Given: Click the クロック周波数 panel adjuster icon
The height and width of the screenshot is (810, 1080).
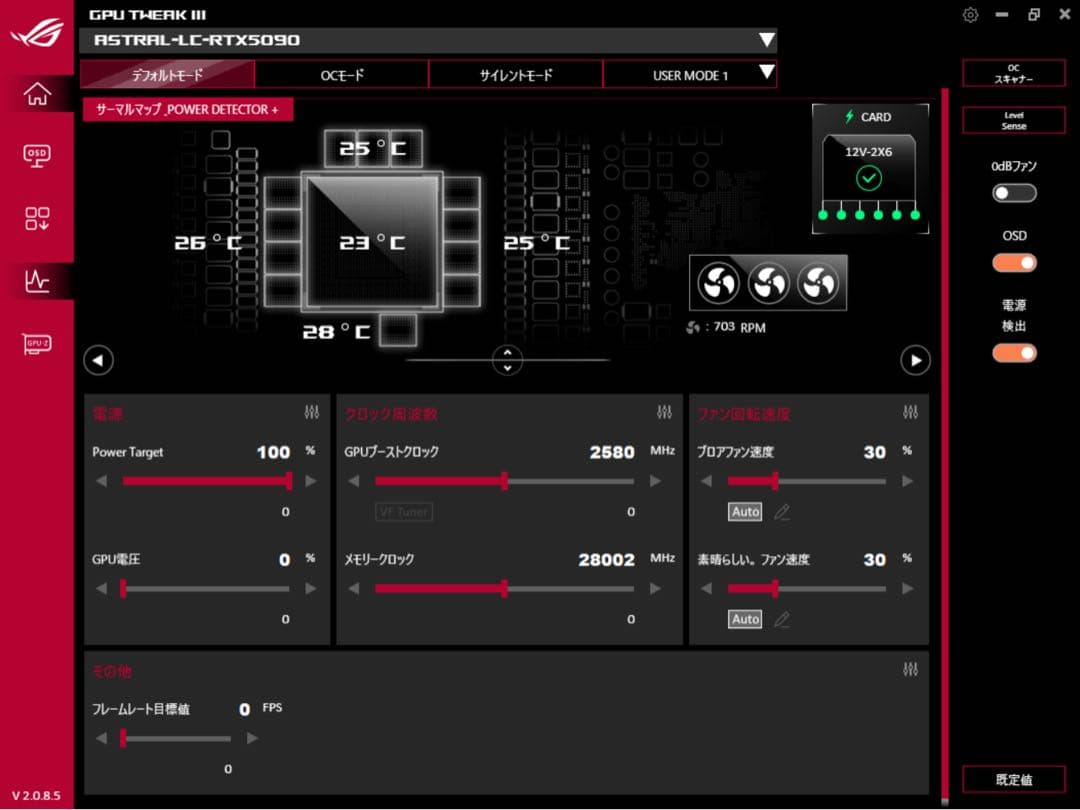Looking at the screenshot, I should point(662,410).
